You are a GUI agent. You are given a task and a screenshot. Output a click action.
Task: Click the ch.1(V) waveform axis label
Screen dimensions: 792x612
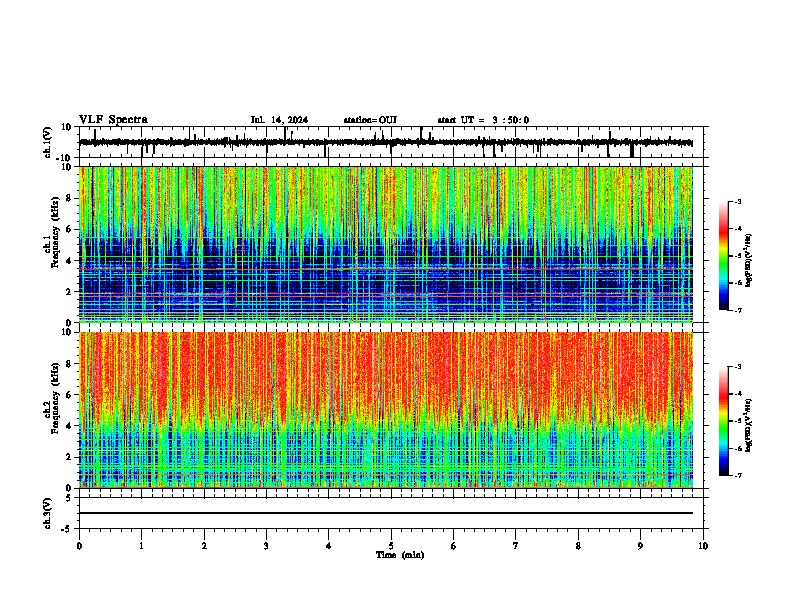click(x=48, y=142)
